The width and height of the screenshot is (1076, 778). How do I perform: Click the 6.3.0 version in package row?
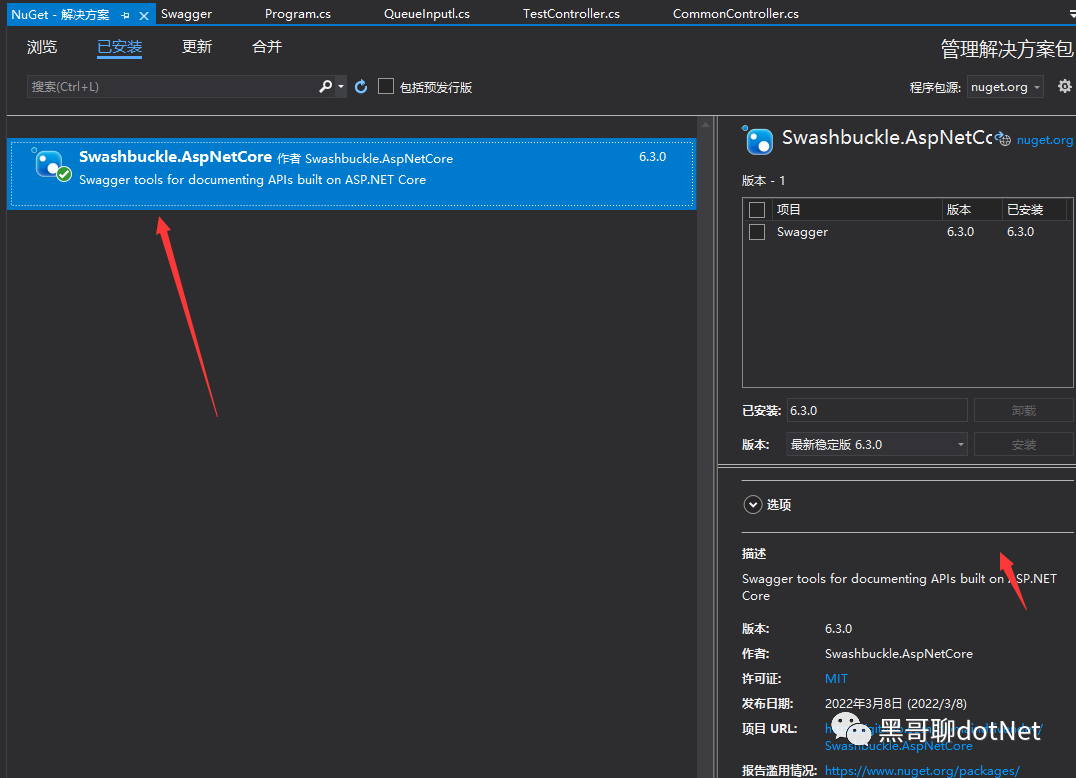click(652, 157)
